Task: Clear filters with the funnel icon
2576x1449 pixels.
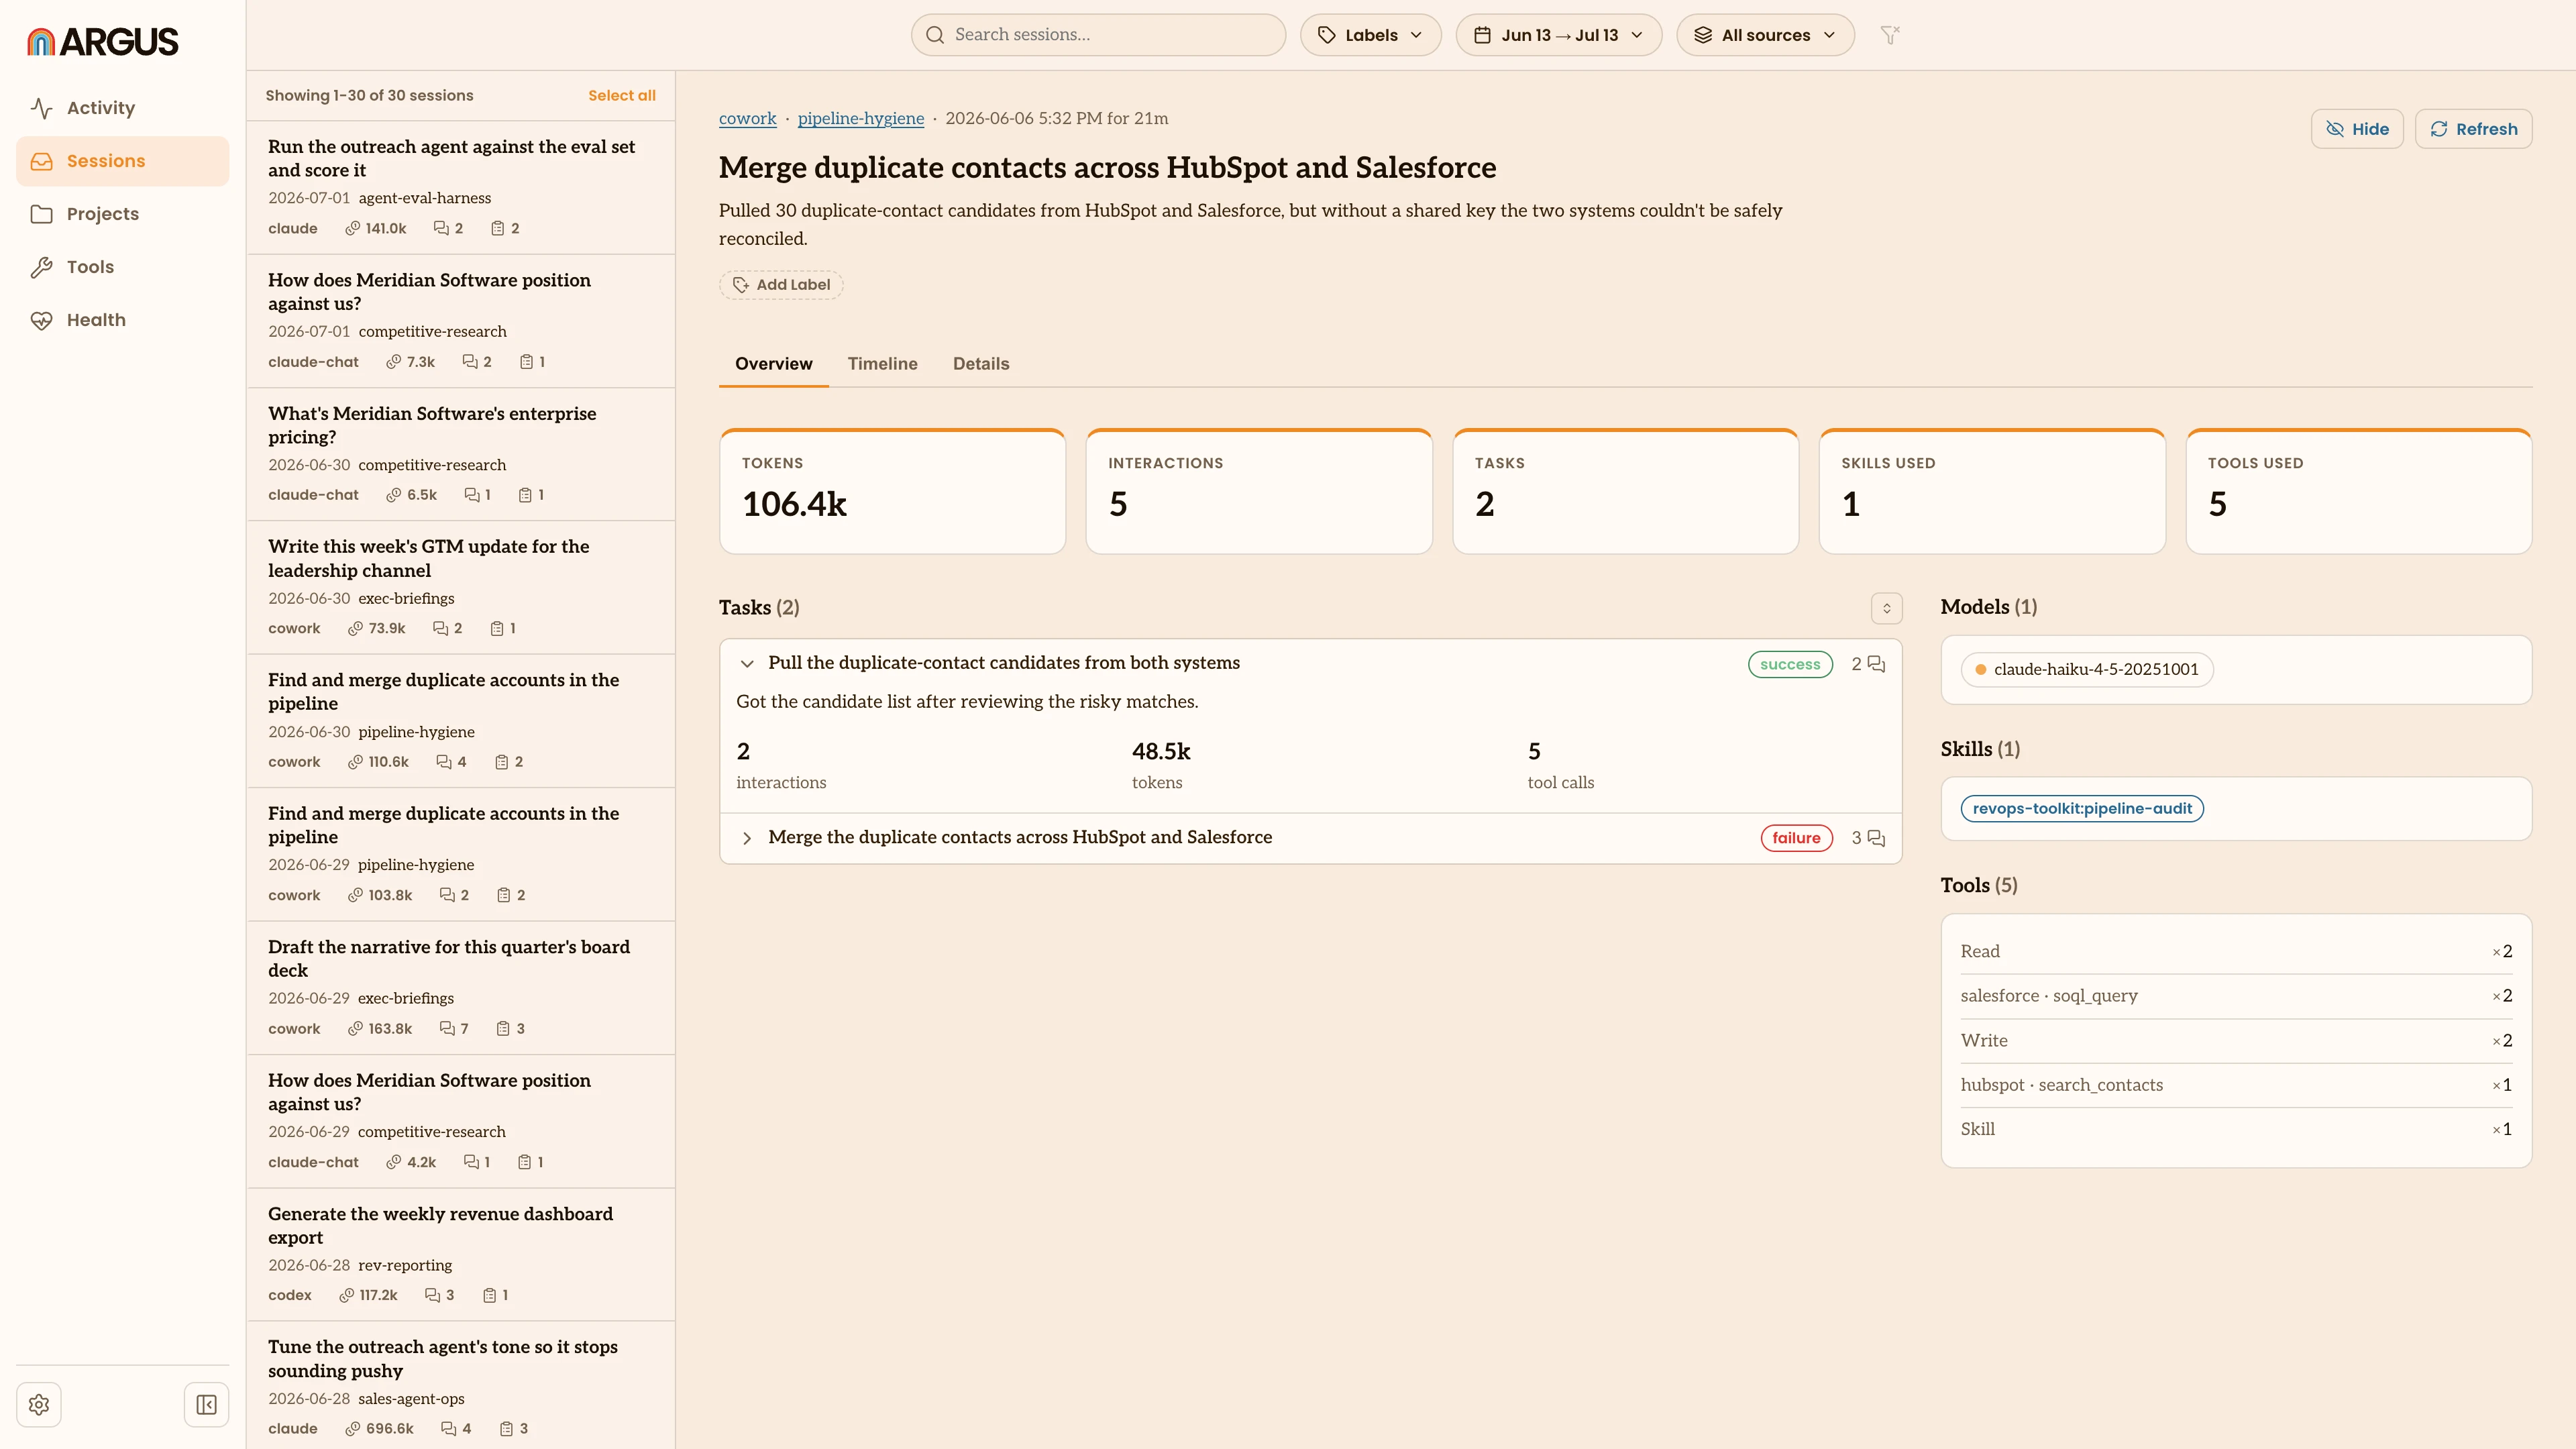Action: point(1889,35)
